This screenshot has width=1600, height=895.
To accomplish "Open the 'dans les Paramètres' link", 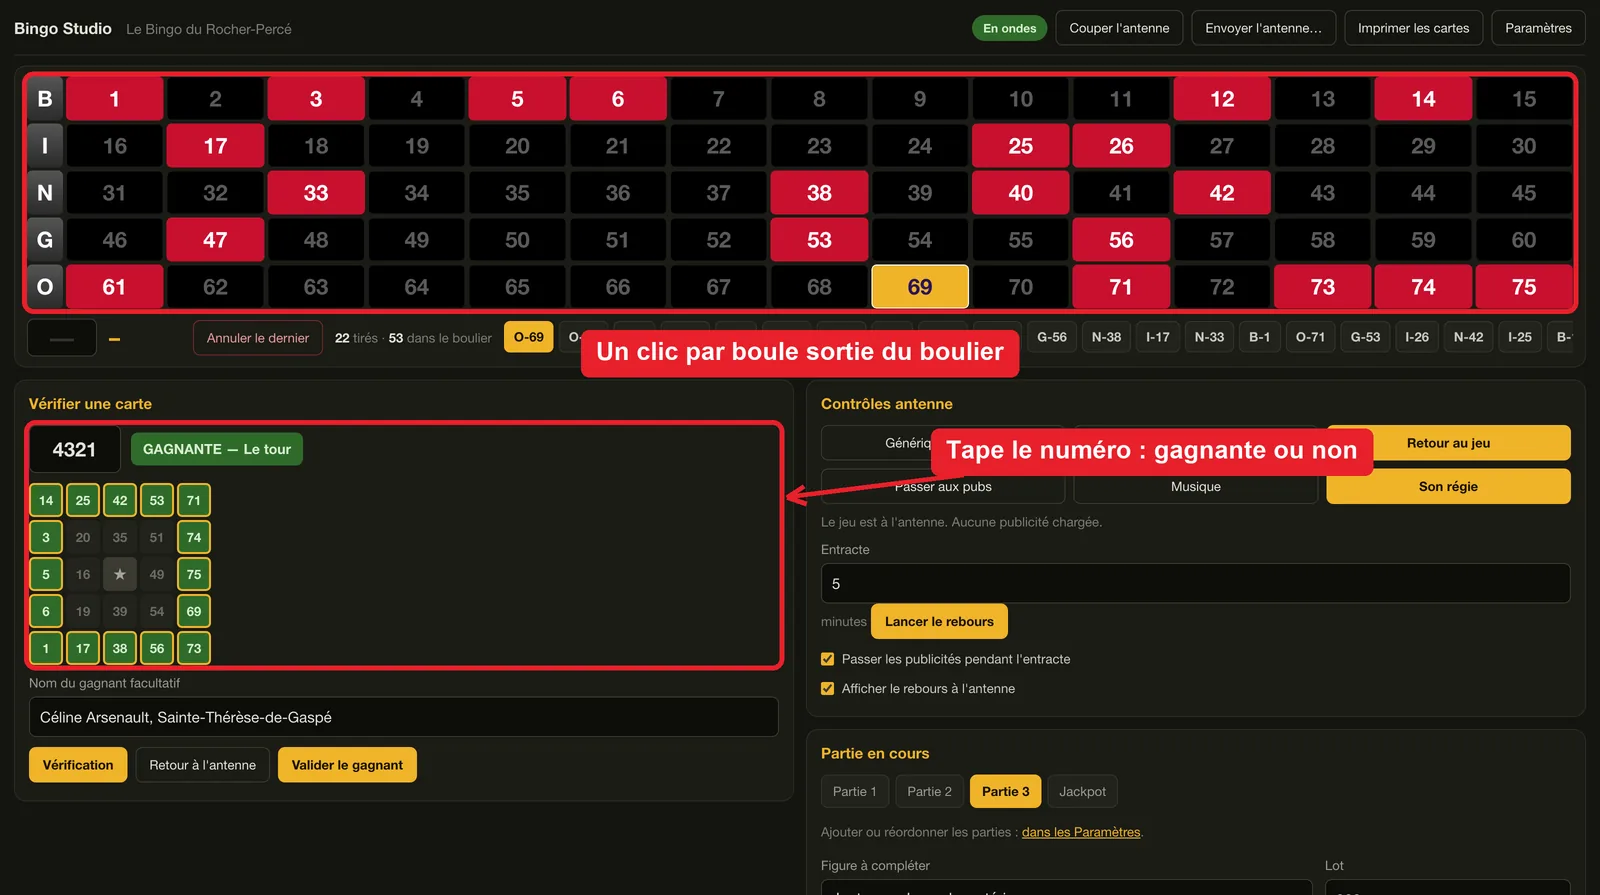I will (x=1081, y=832).
